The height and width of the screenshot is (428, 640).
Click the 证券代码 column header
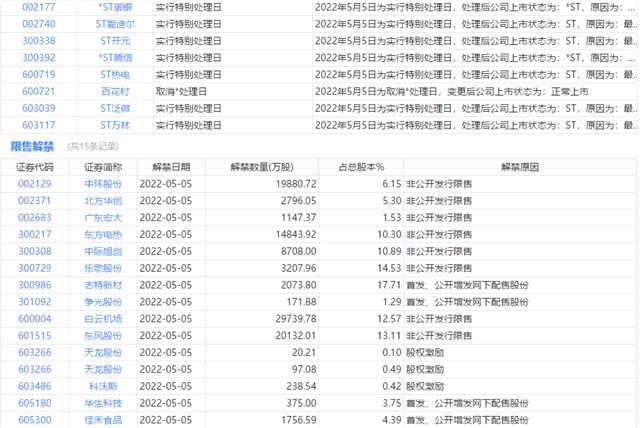pos(35,167)
